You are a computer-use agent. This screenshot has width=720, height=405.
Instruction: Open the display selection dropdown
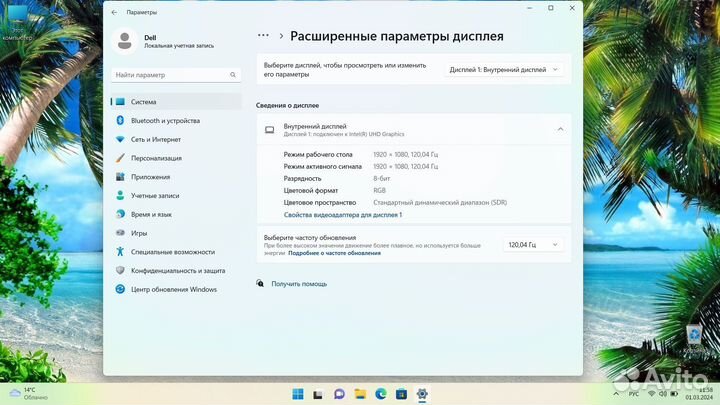click(x=504, y=69)
